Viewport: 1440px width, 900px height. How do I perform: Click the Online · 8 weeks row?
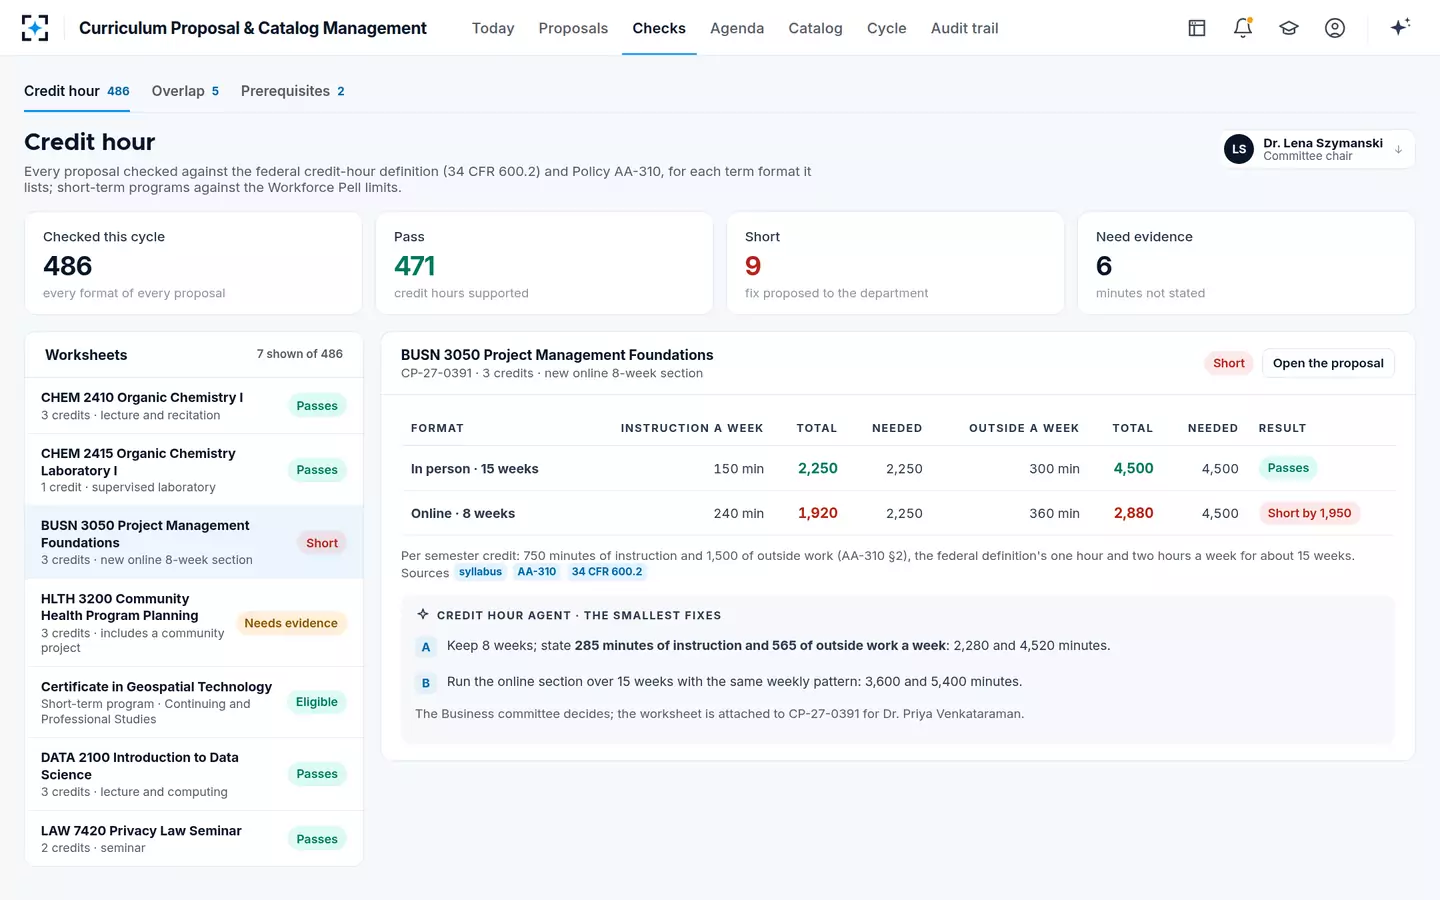tap(898, 513)
